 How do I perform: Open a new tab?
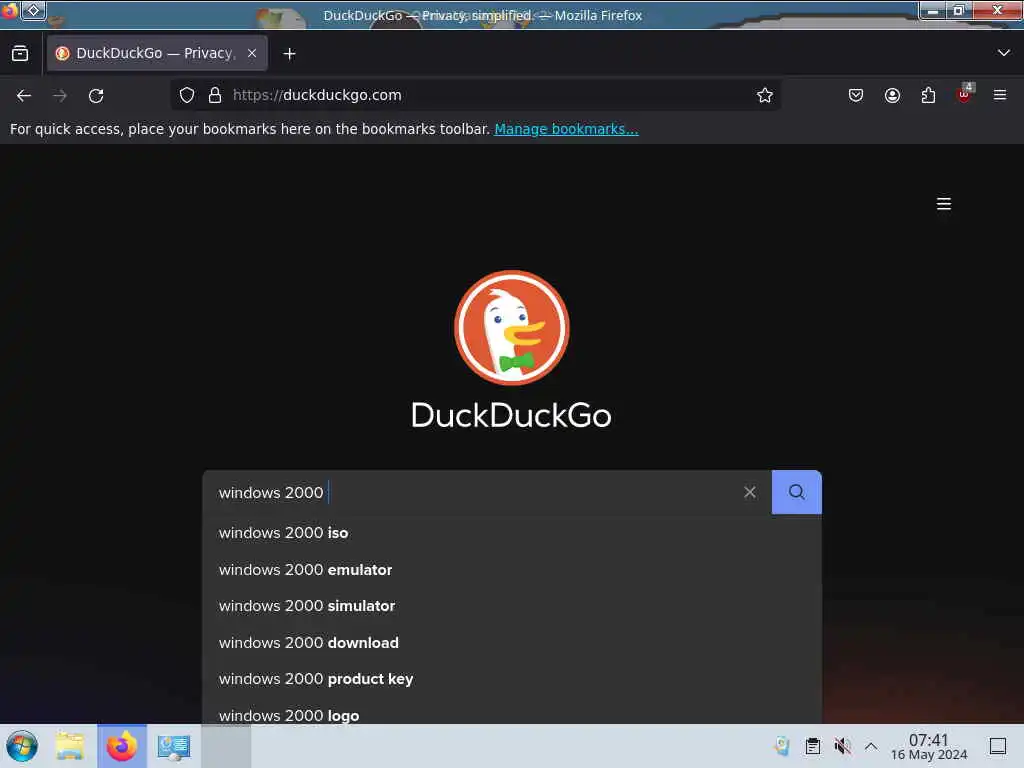tap(289, 54)
